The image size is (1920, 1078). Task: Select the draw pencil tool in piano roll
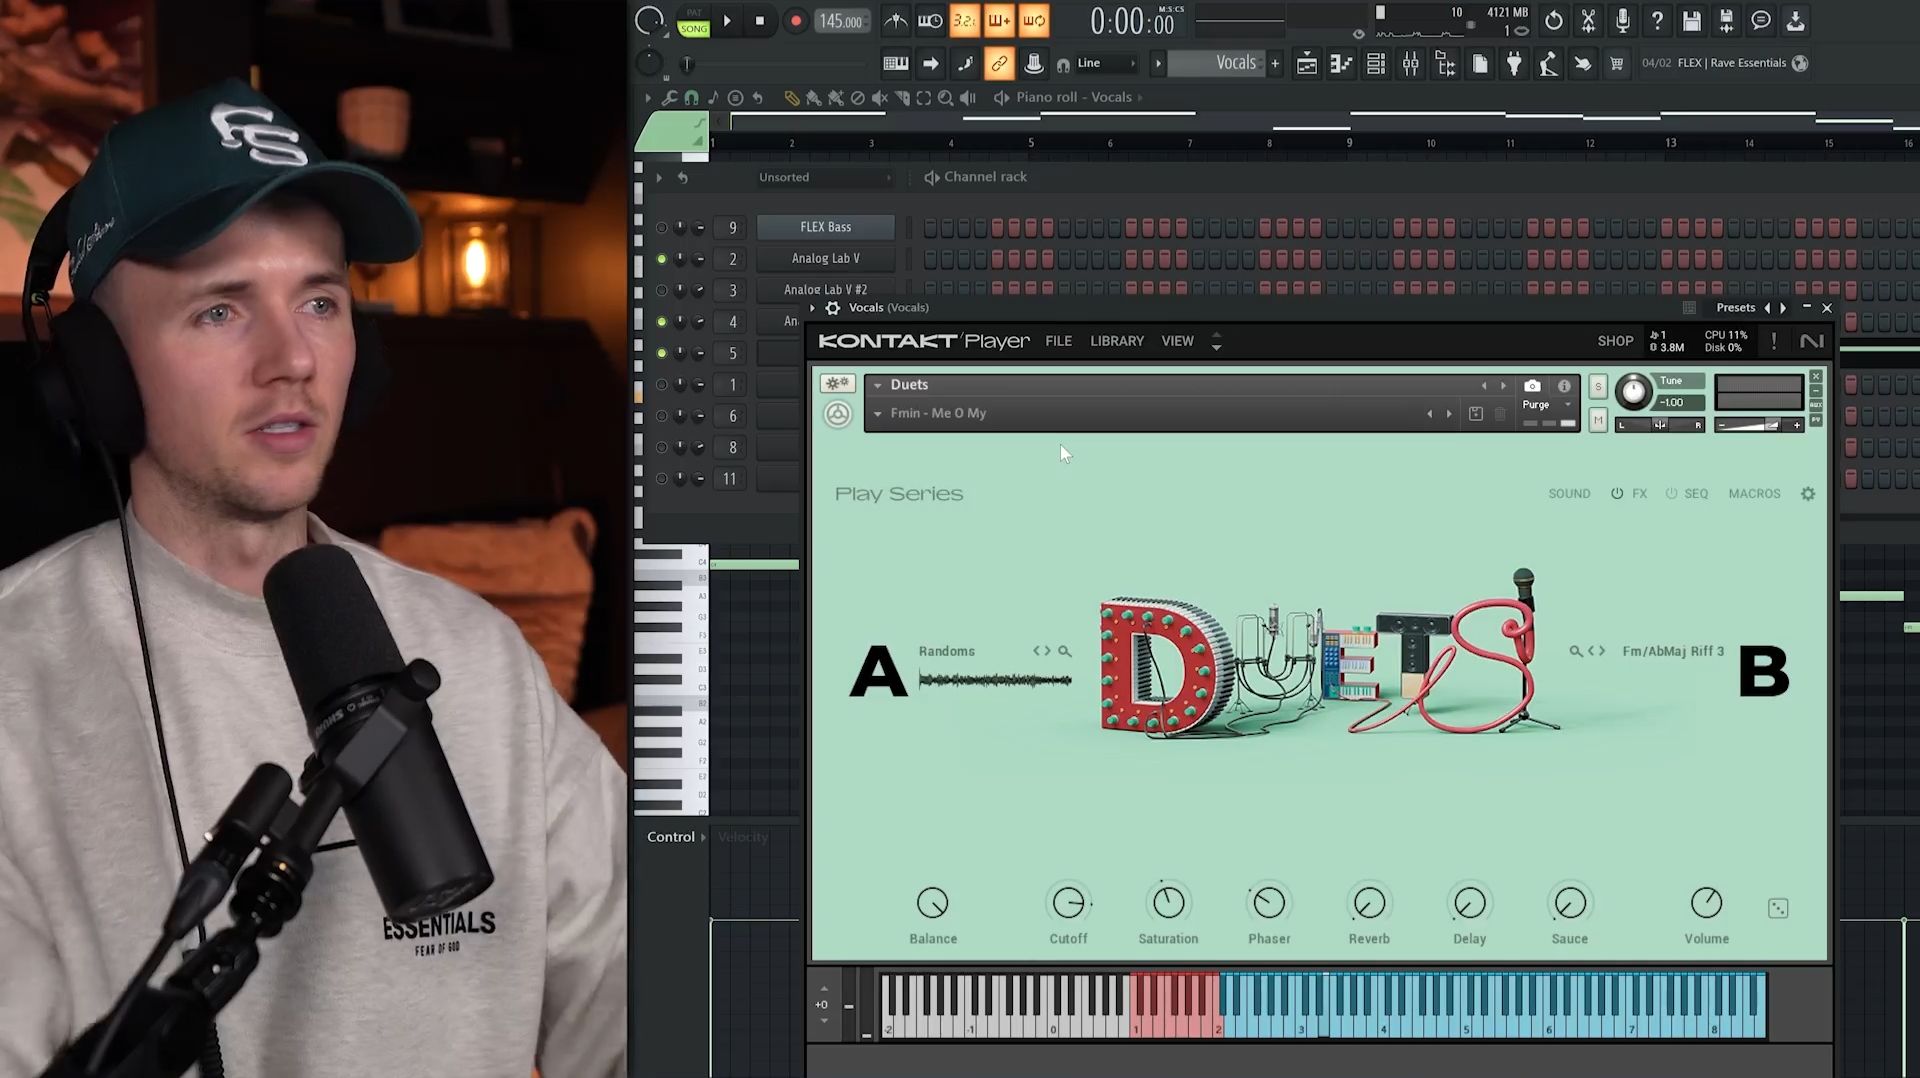791,98
